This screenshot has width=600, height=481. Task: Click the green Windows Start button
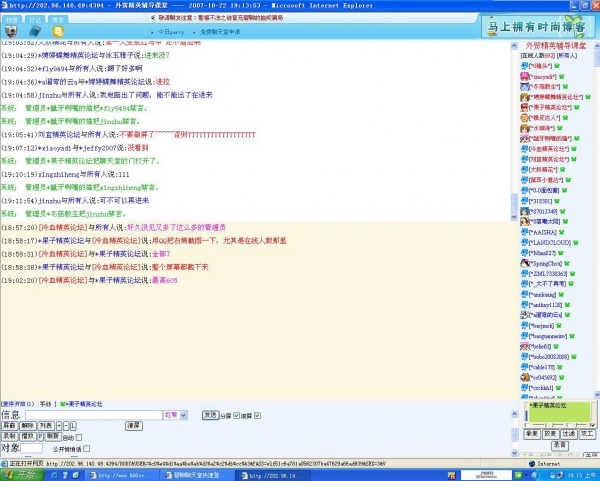[x=20, y=475]
